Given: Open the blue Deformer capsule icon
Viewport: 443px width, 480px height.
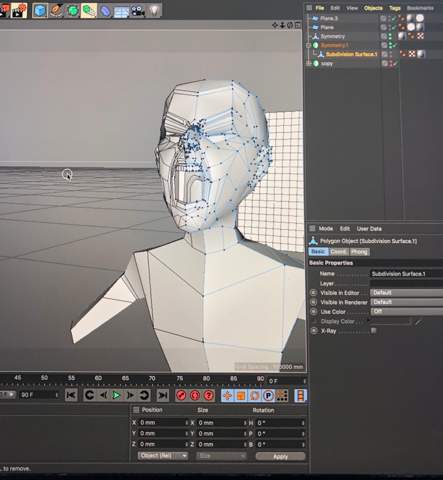Looking at the screenshot, I should (105, 11).
